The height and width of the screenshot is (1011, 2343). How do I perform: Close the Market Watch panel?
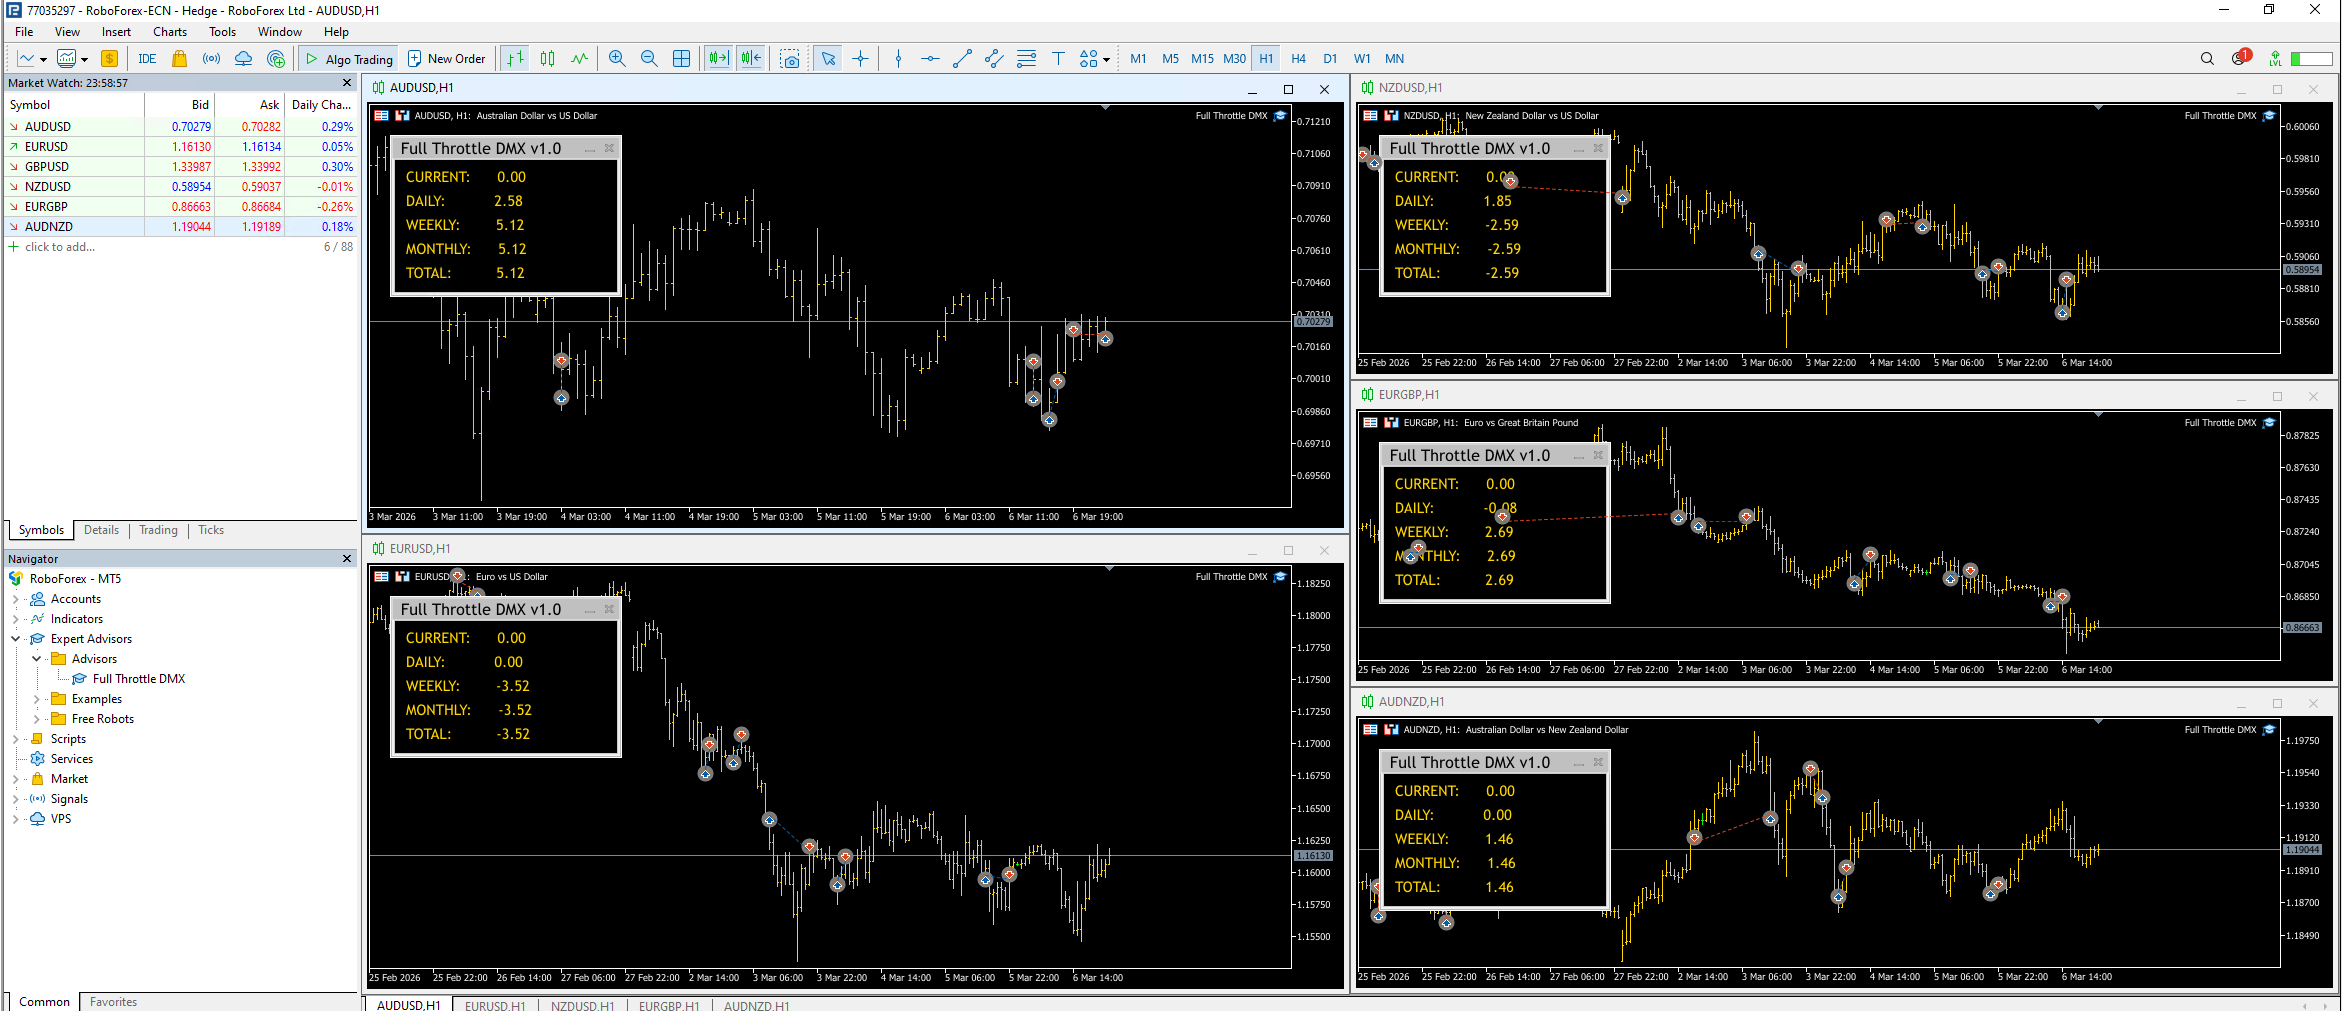[x=347, y=83]
